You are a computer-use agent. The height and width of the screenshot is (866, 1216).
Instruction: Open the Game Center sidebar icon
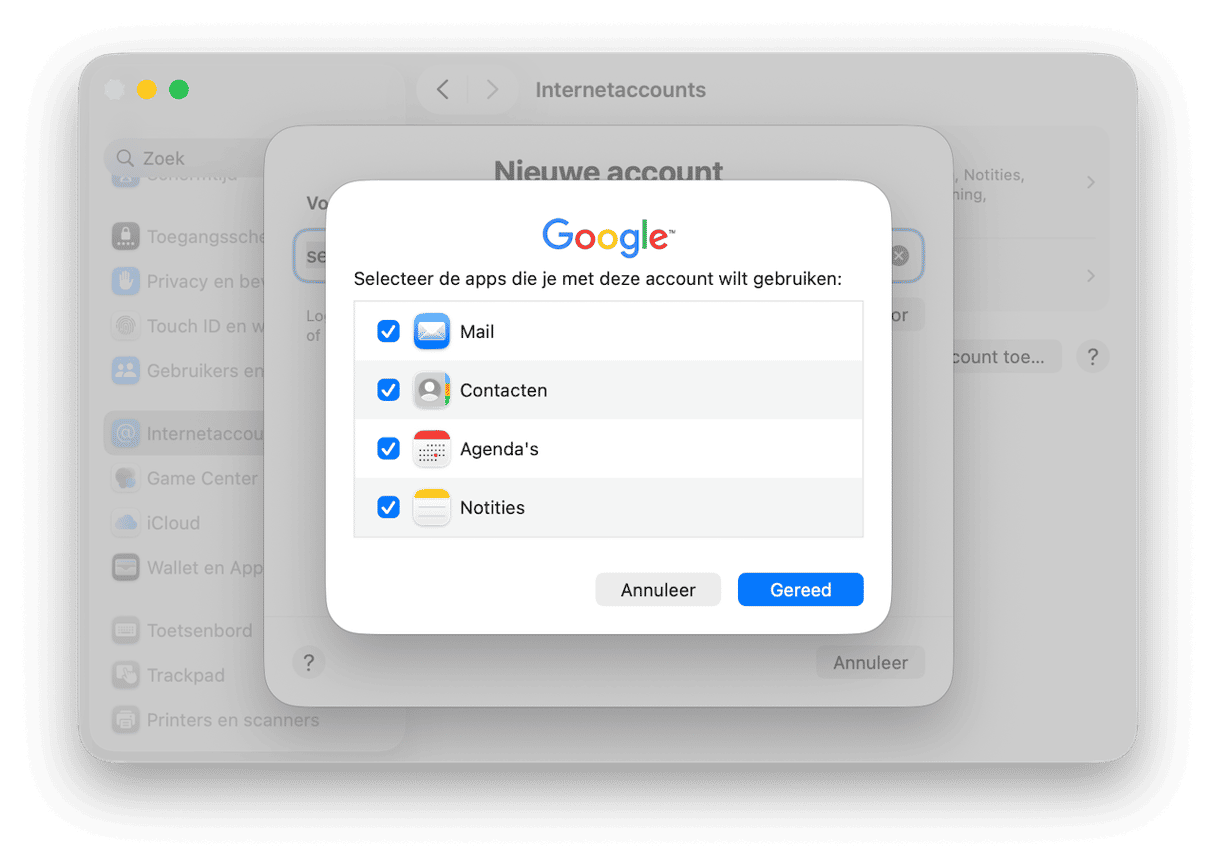click(125, 478)
